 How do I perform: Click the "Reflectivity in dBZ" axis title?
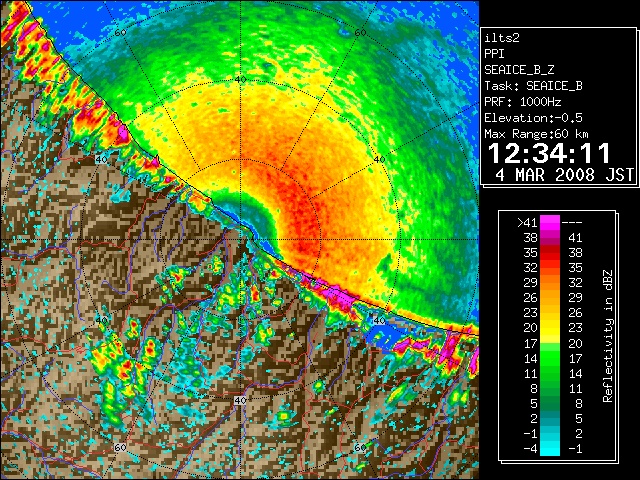tap(608, 336)
